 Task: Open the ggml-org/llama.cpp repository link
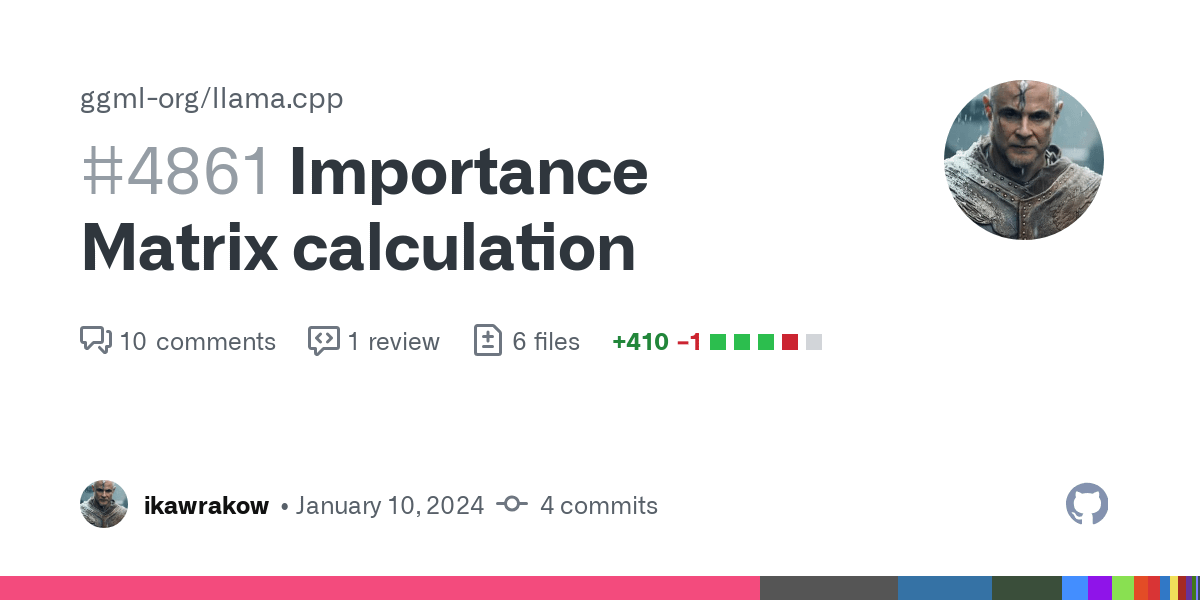pos(211,99)
